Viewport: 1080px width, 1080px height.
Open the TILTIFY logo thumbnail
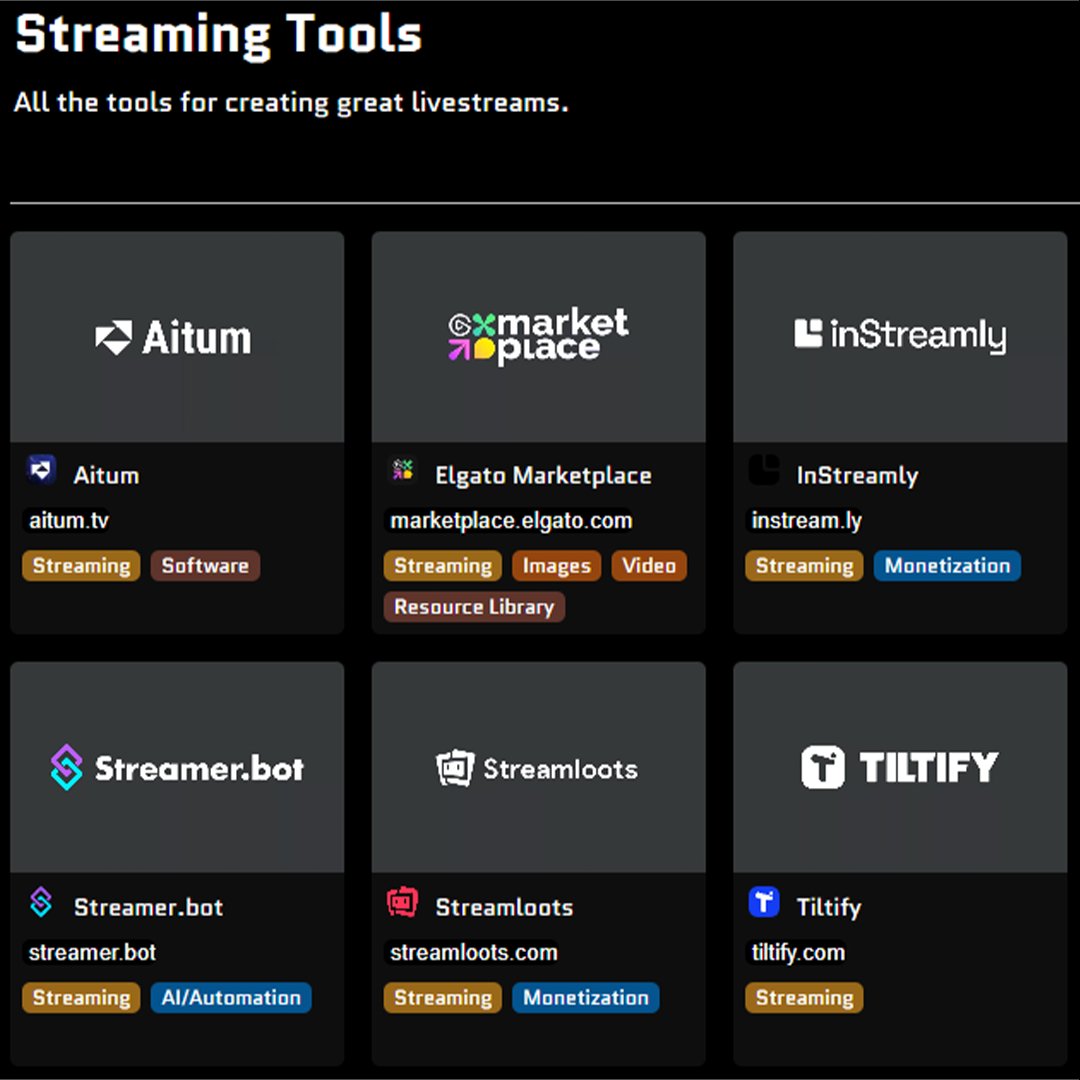(x=900, y=767)
